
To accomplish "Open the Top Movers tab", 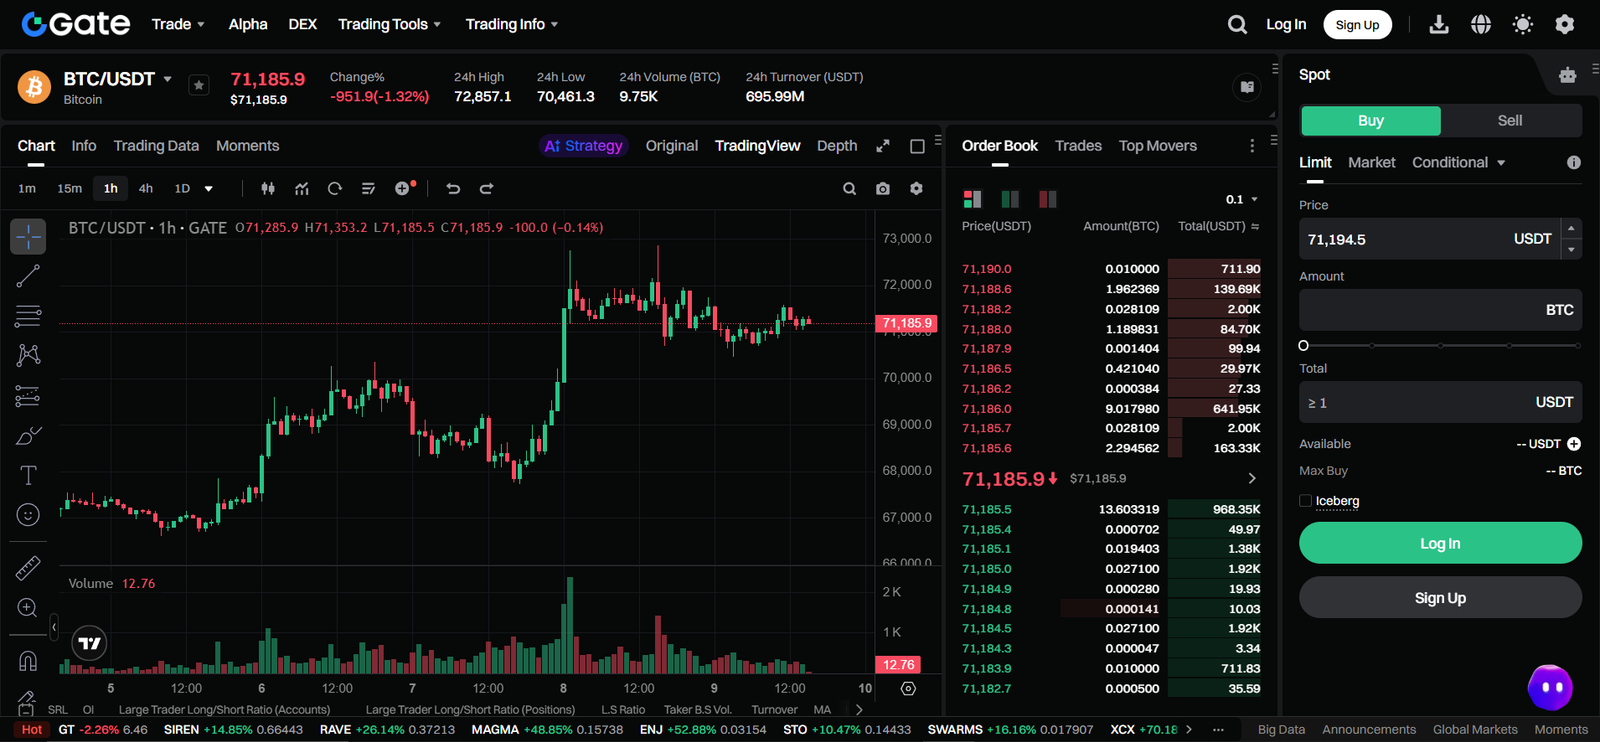I will [x=1158, y=146].
